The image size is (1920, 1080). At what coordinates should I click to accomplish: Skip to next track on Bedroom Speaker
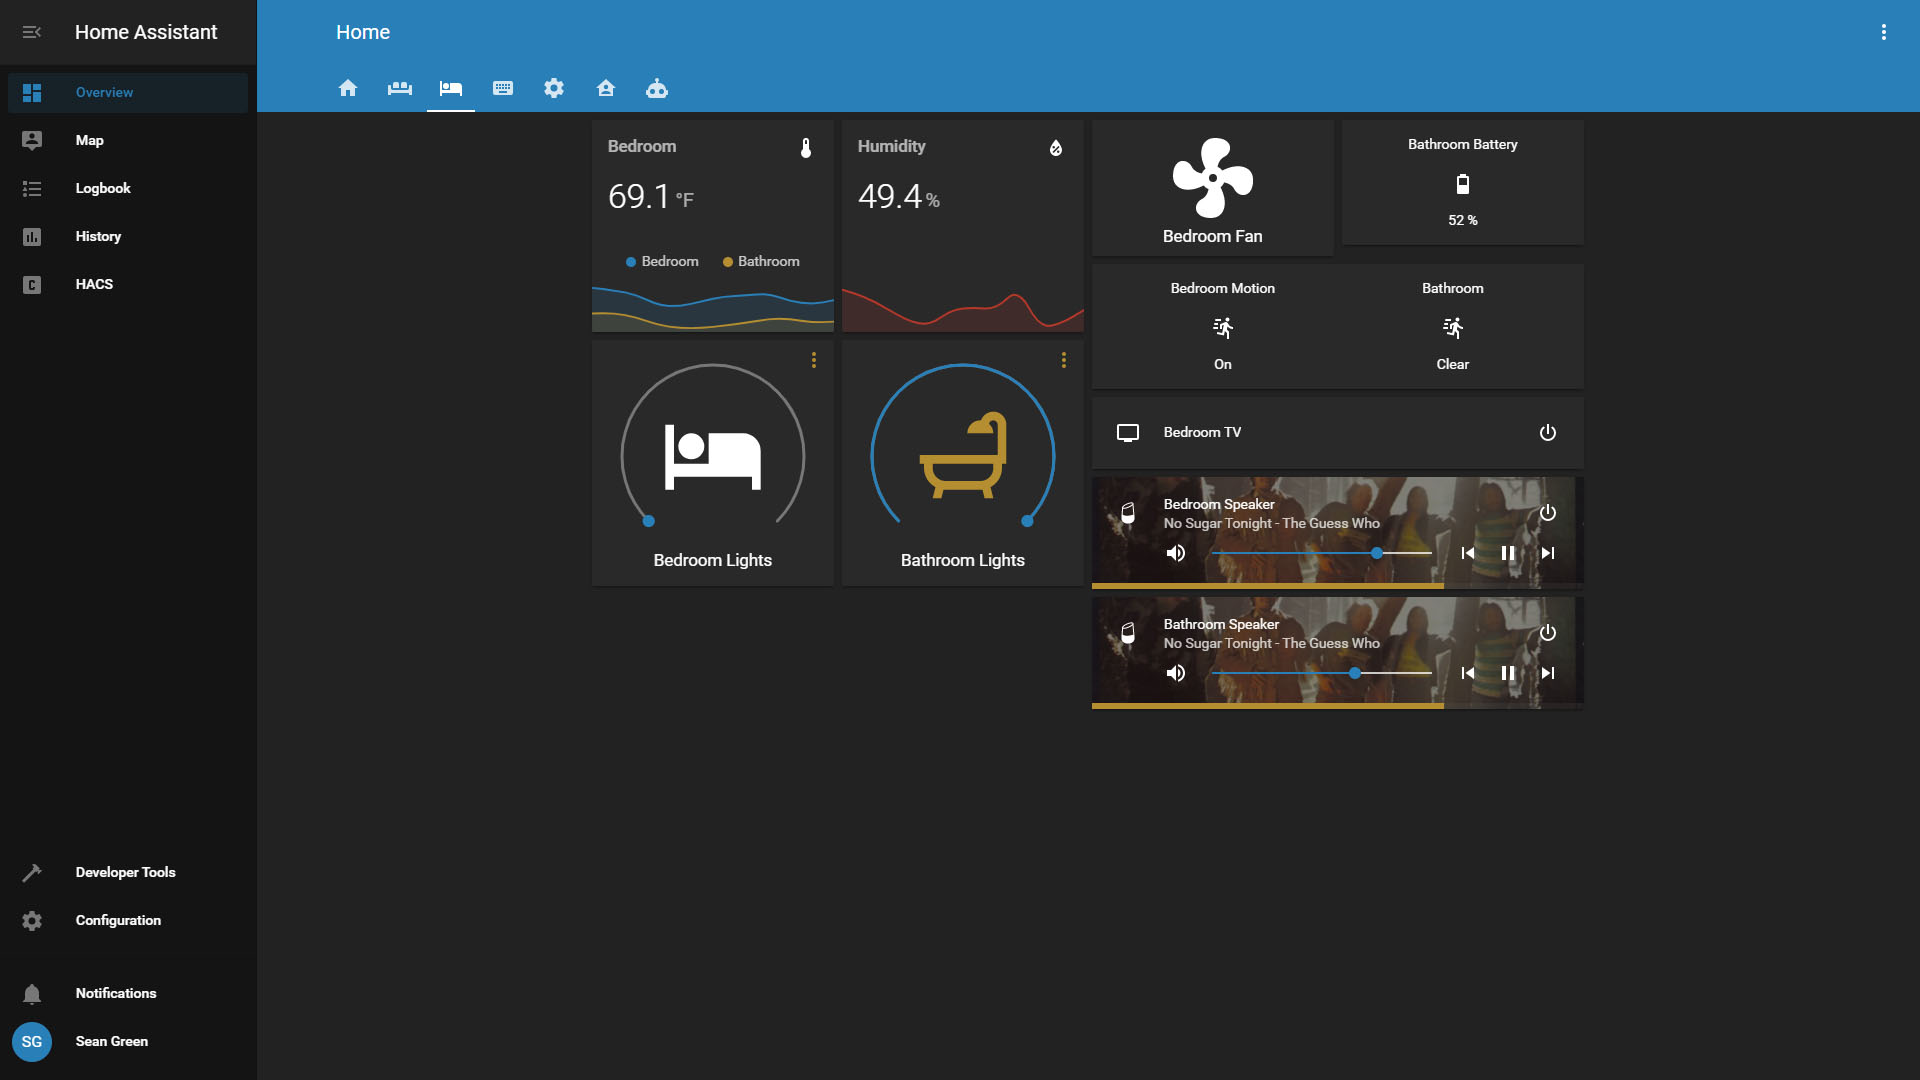(1548, 553)
